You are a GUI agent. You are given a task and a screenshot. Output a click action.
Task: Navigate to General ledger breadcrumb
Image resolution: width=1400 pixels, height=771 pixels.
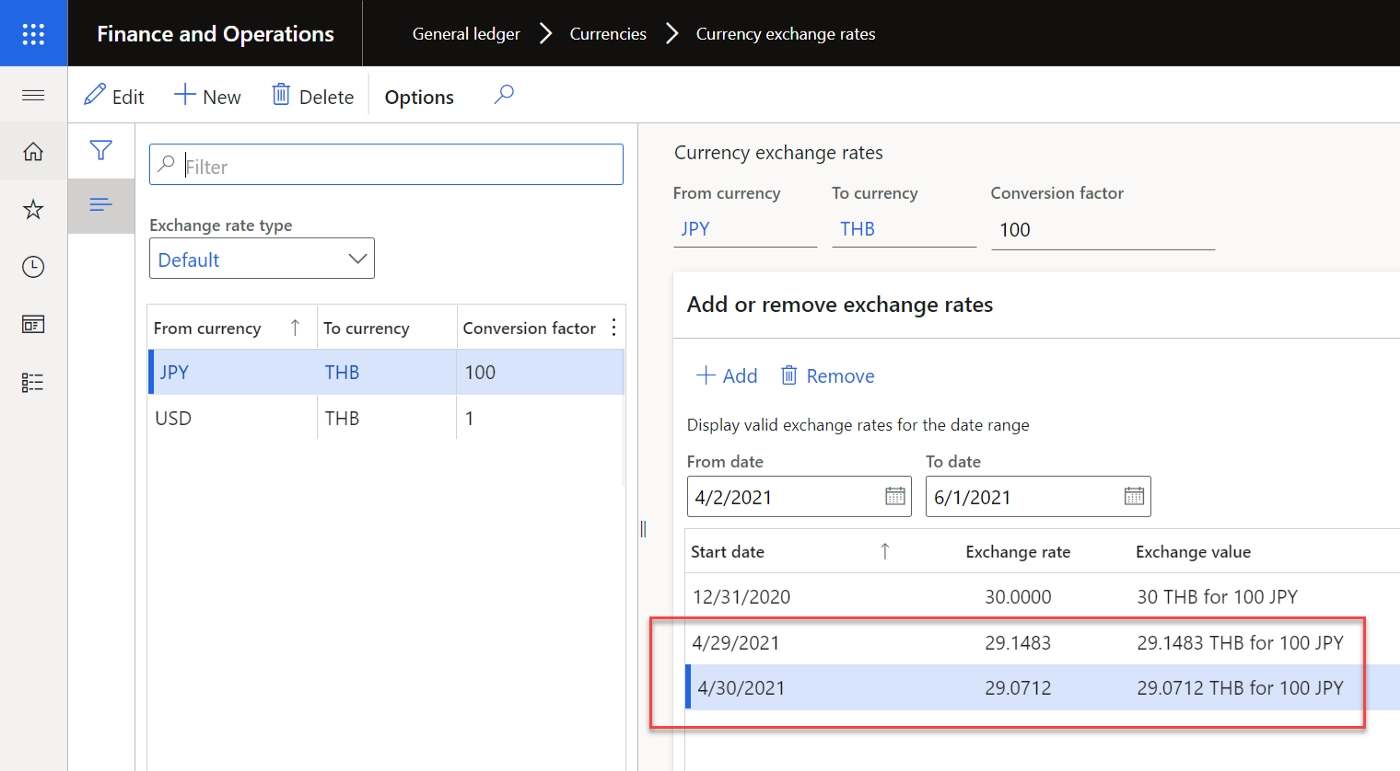click(x=466, y=34)
